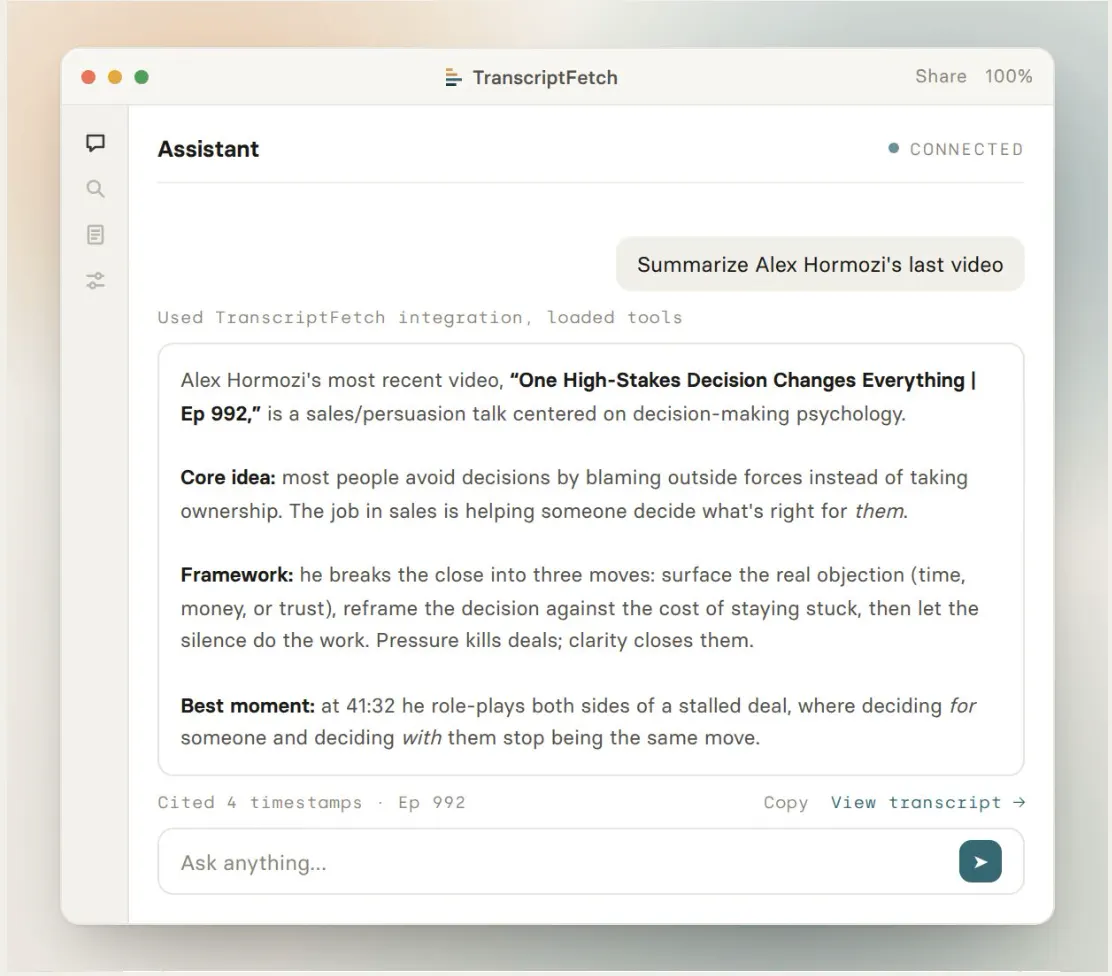Image resolution: width=1112 pixels, height=976 pixels.
Task: Open the search sidebar icon
Action: (95, 189)
